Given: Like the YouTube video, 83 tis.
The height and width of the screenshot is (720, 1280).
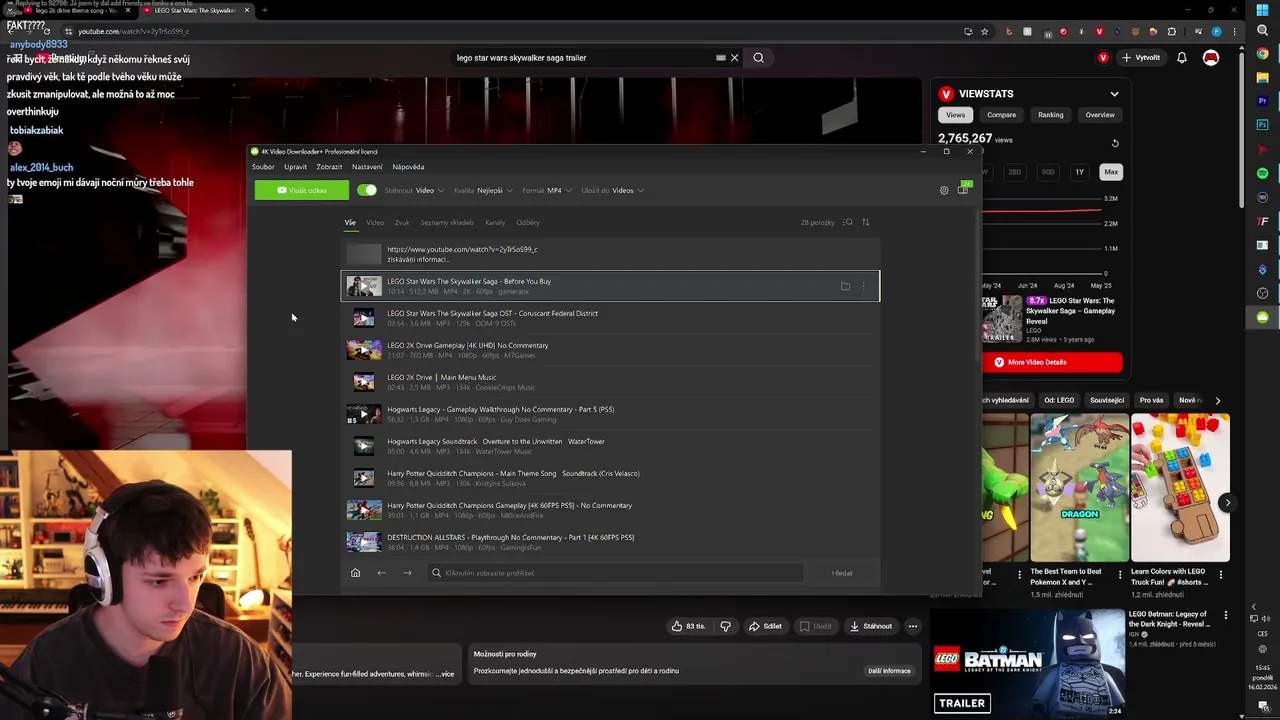Looking at the screenshot, I should [x=688, y=626].
